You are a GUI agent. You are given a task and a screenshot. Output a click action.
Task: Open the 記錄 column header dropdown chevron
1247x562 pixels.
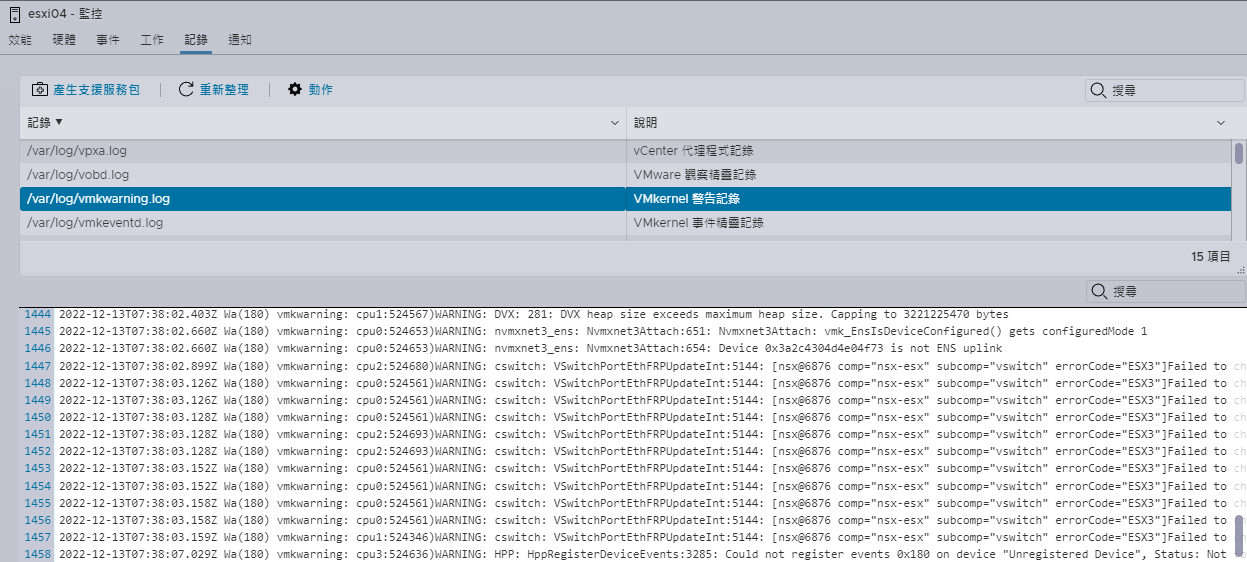[x=615, y=123]
